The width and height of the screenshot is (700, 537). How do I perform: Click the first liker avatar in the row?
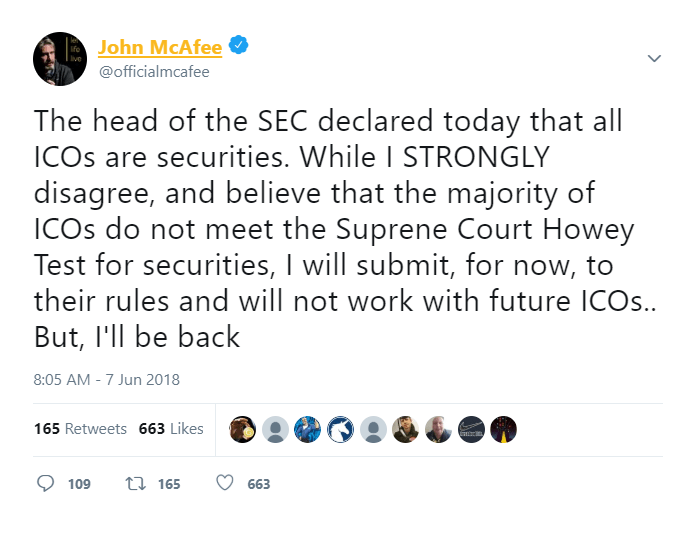(243, 429)
